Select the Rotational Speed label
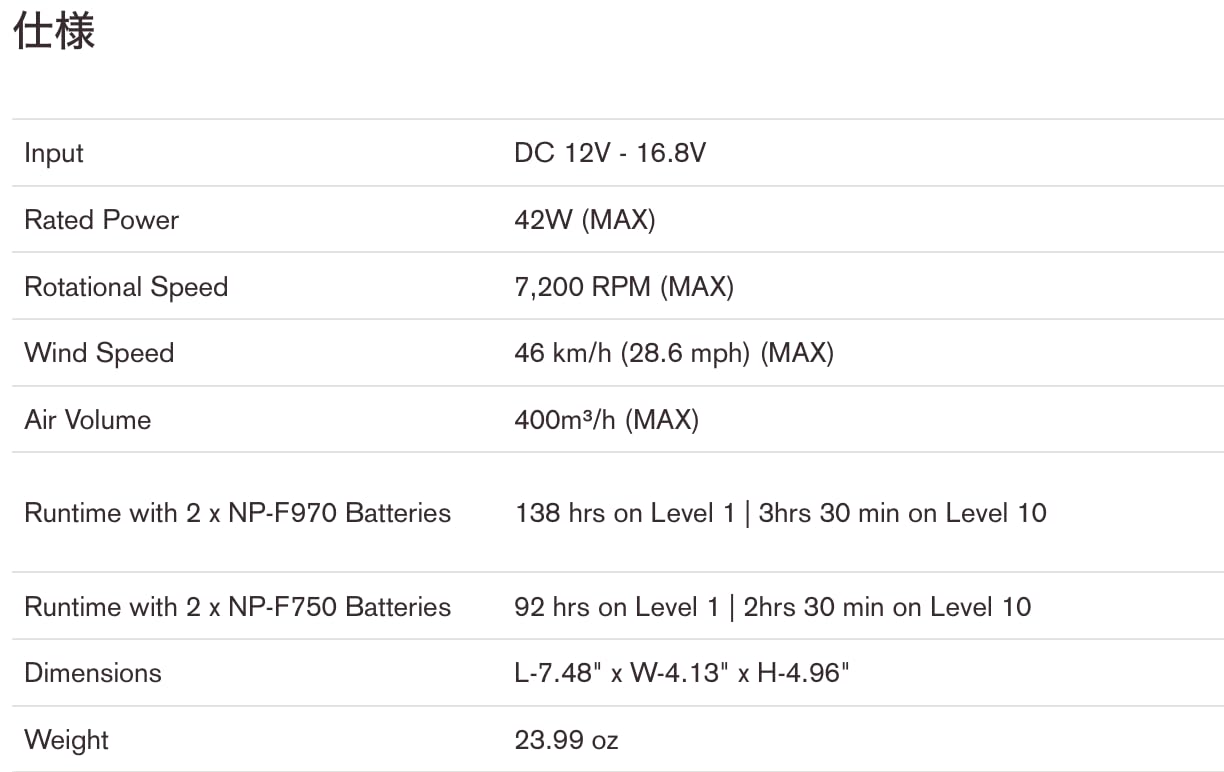The width and height of the screenshot is (1224, 772). point(126,287)
